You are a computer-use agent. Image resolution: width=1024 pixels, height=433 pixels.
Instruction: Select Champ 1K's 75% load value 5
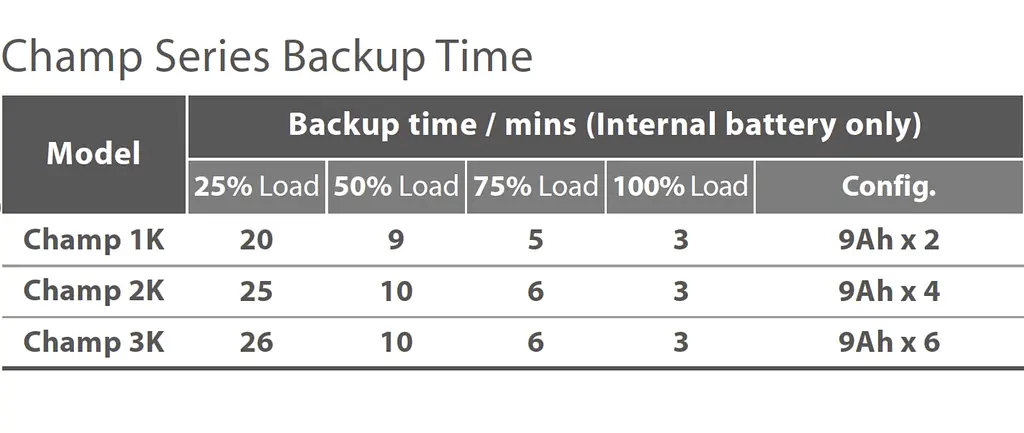pyautogui.click(x=536, y=240)
